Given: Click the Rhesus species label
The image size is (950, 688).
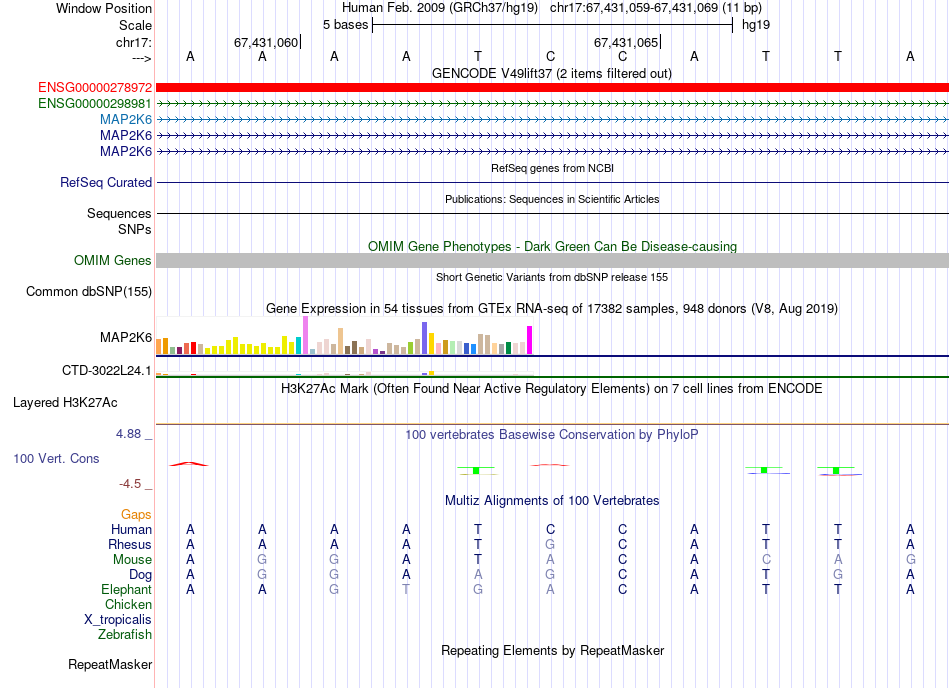Looking at the screenshot, I should (130, 545).
